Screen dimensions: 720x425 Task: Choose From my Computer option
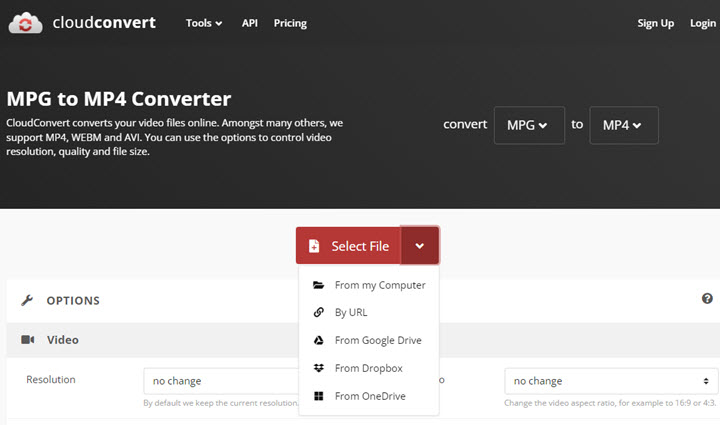(369, 285)
